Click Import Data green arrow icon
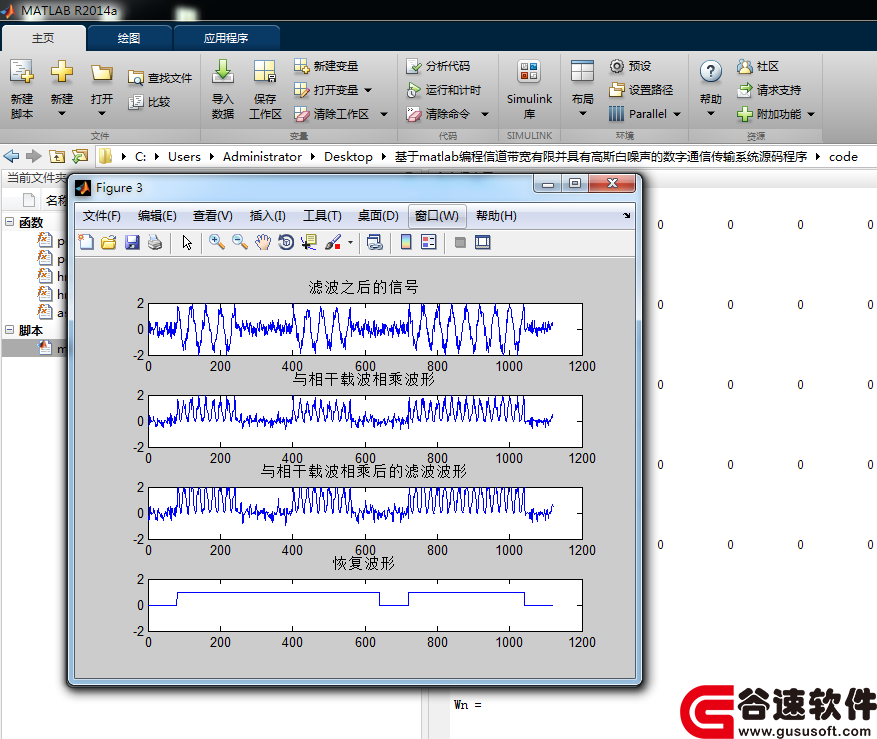 point(223,71)
